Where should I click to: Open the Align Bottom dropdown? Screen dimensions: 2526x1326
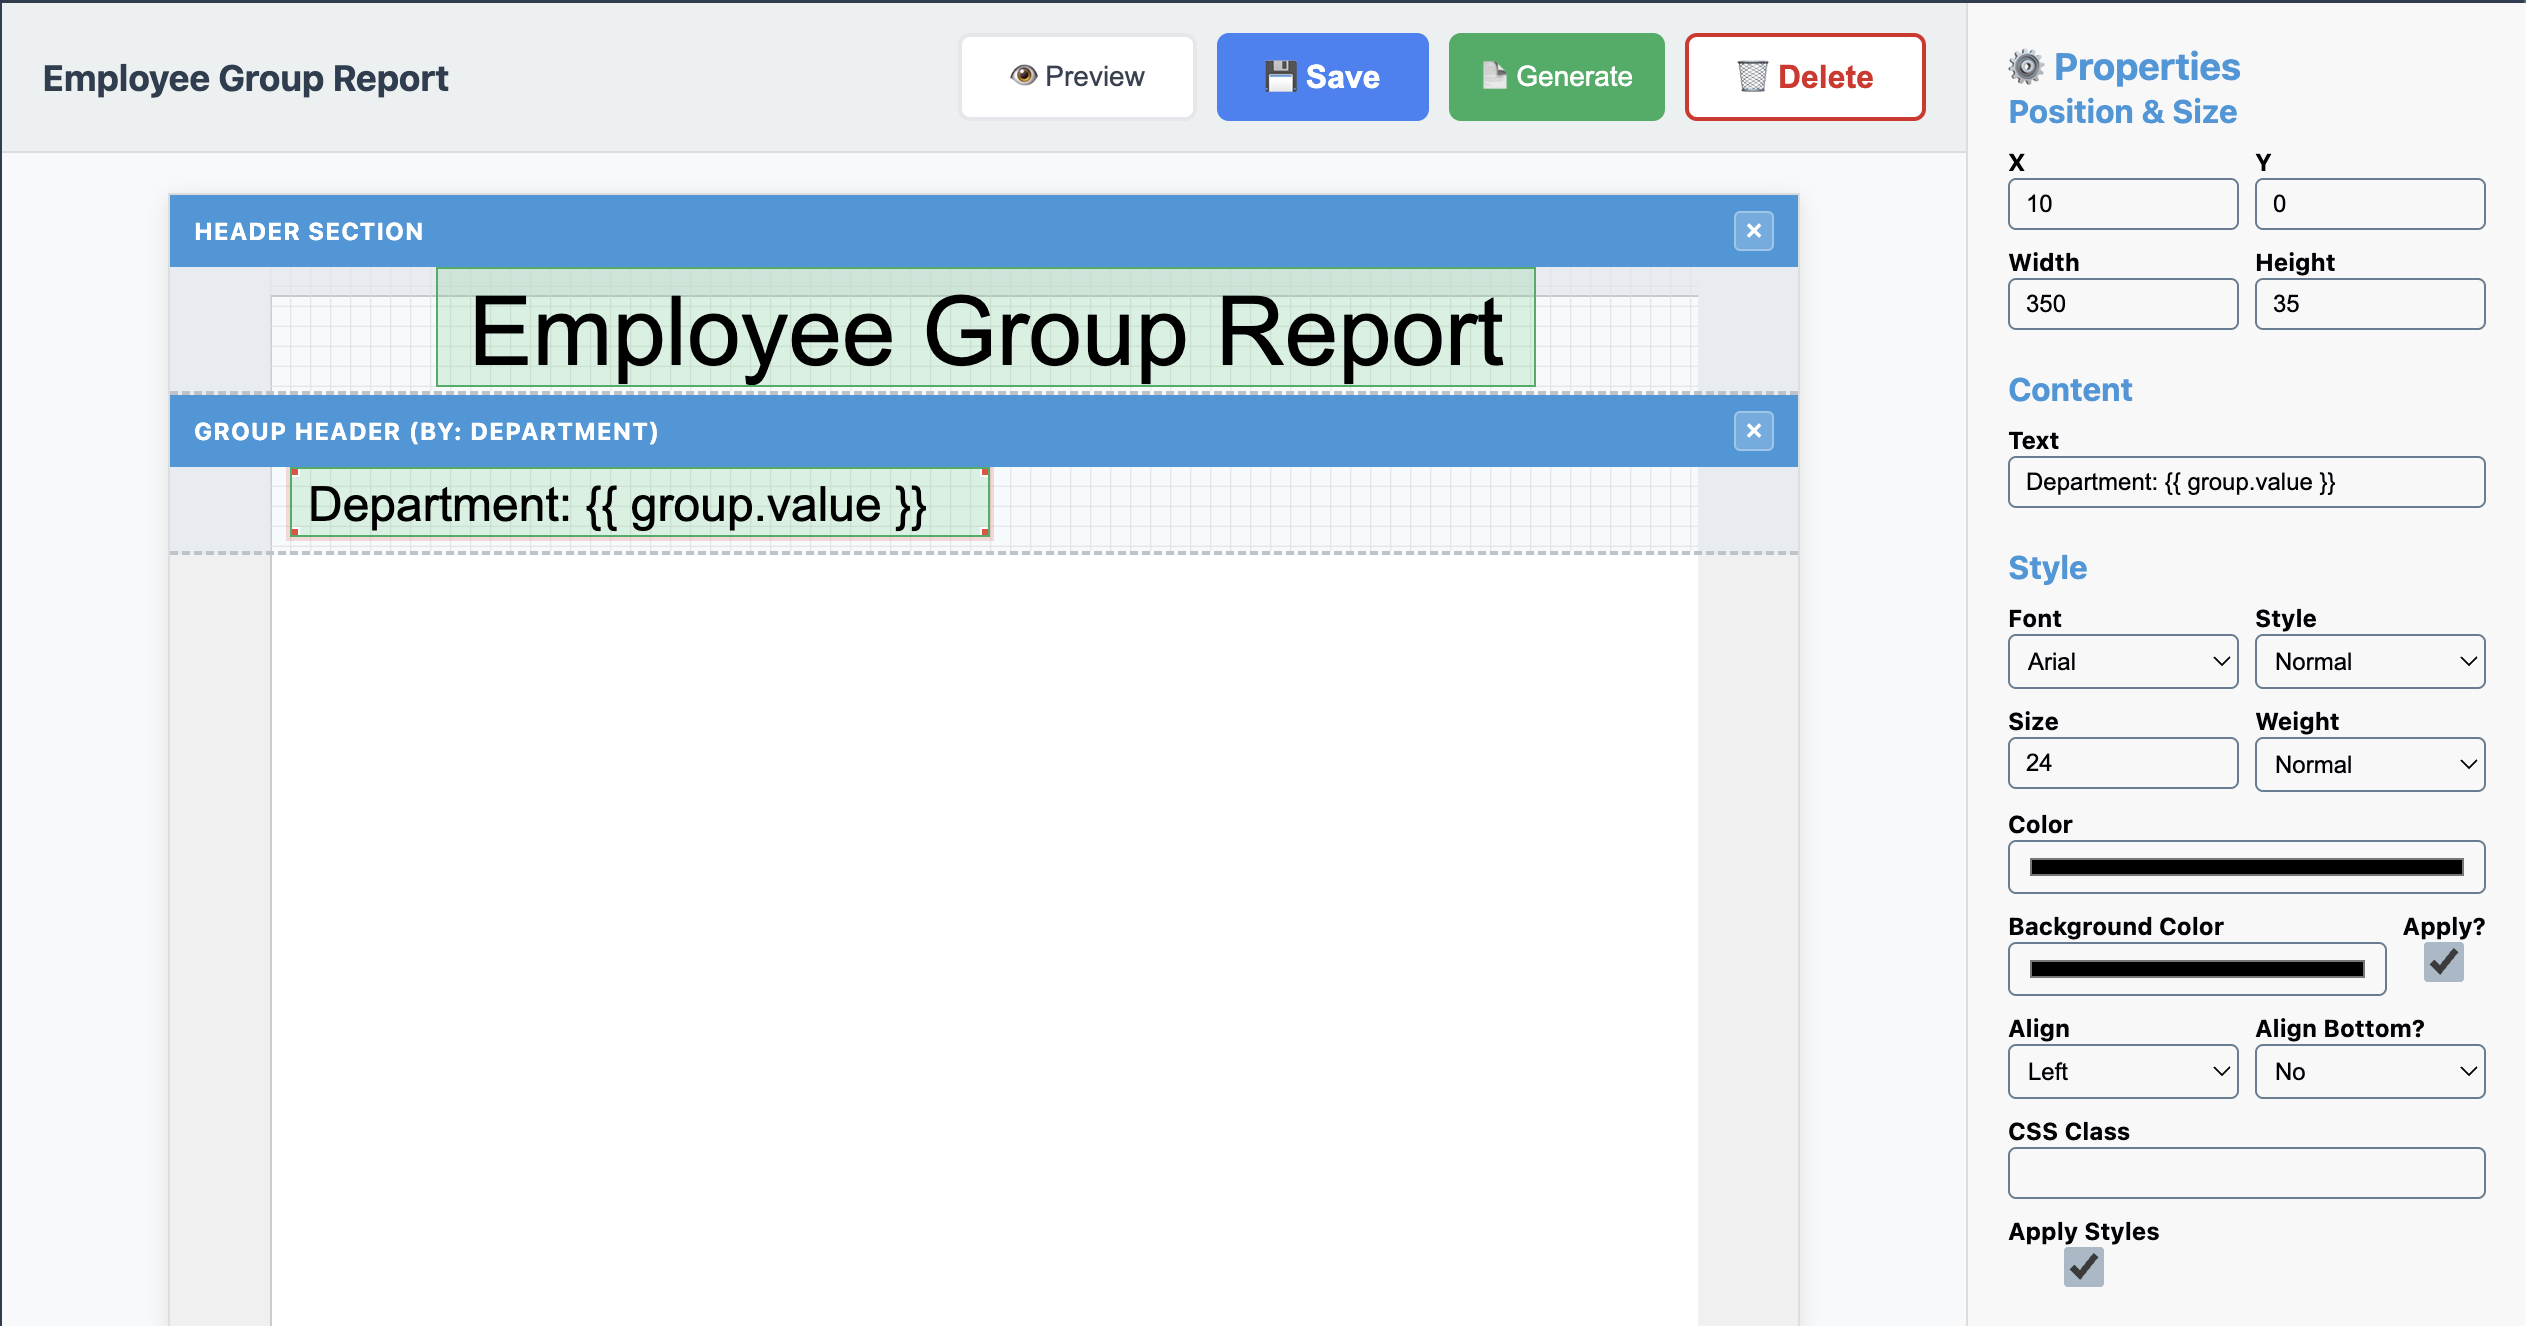2370,1071
